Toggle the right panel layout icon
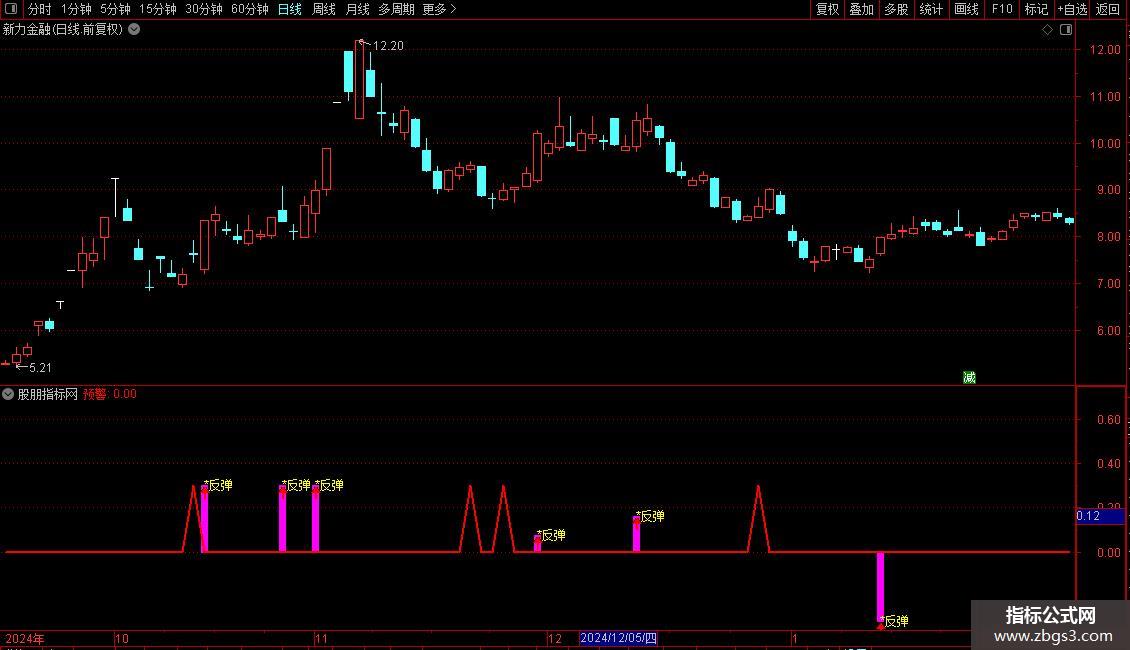Viewport: 1130px width, 650px height. (x=1066, y=30)
